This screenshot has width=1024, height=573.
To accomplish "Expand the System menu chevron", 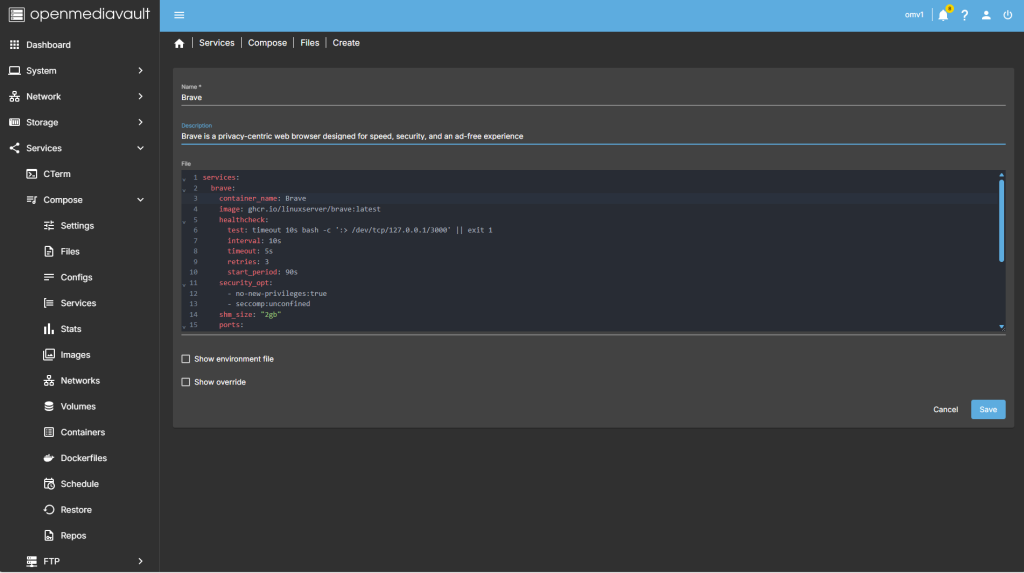I will click(x=140, y=71).
